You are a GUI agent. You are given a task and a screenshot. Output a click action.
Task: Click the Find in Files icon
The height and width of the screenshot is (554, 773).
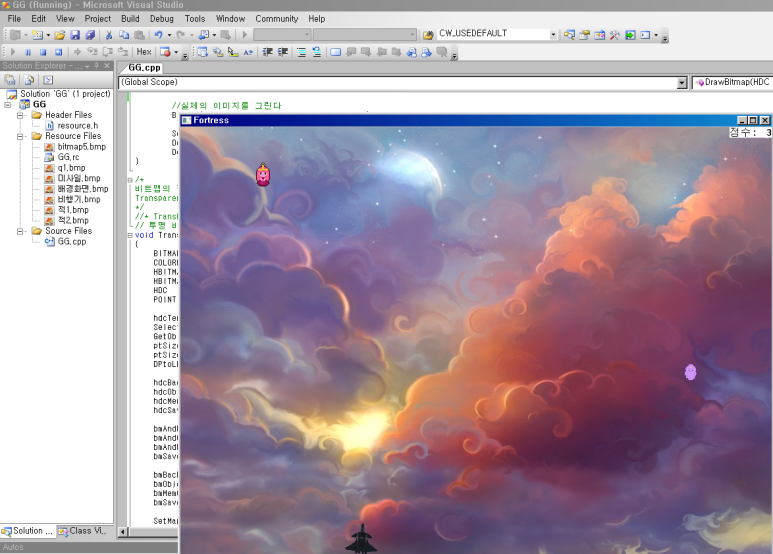[428, 35]
